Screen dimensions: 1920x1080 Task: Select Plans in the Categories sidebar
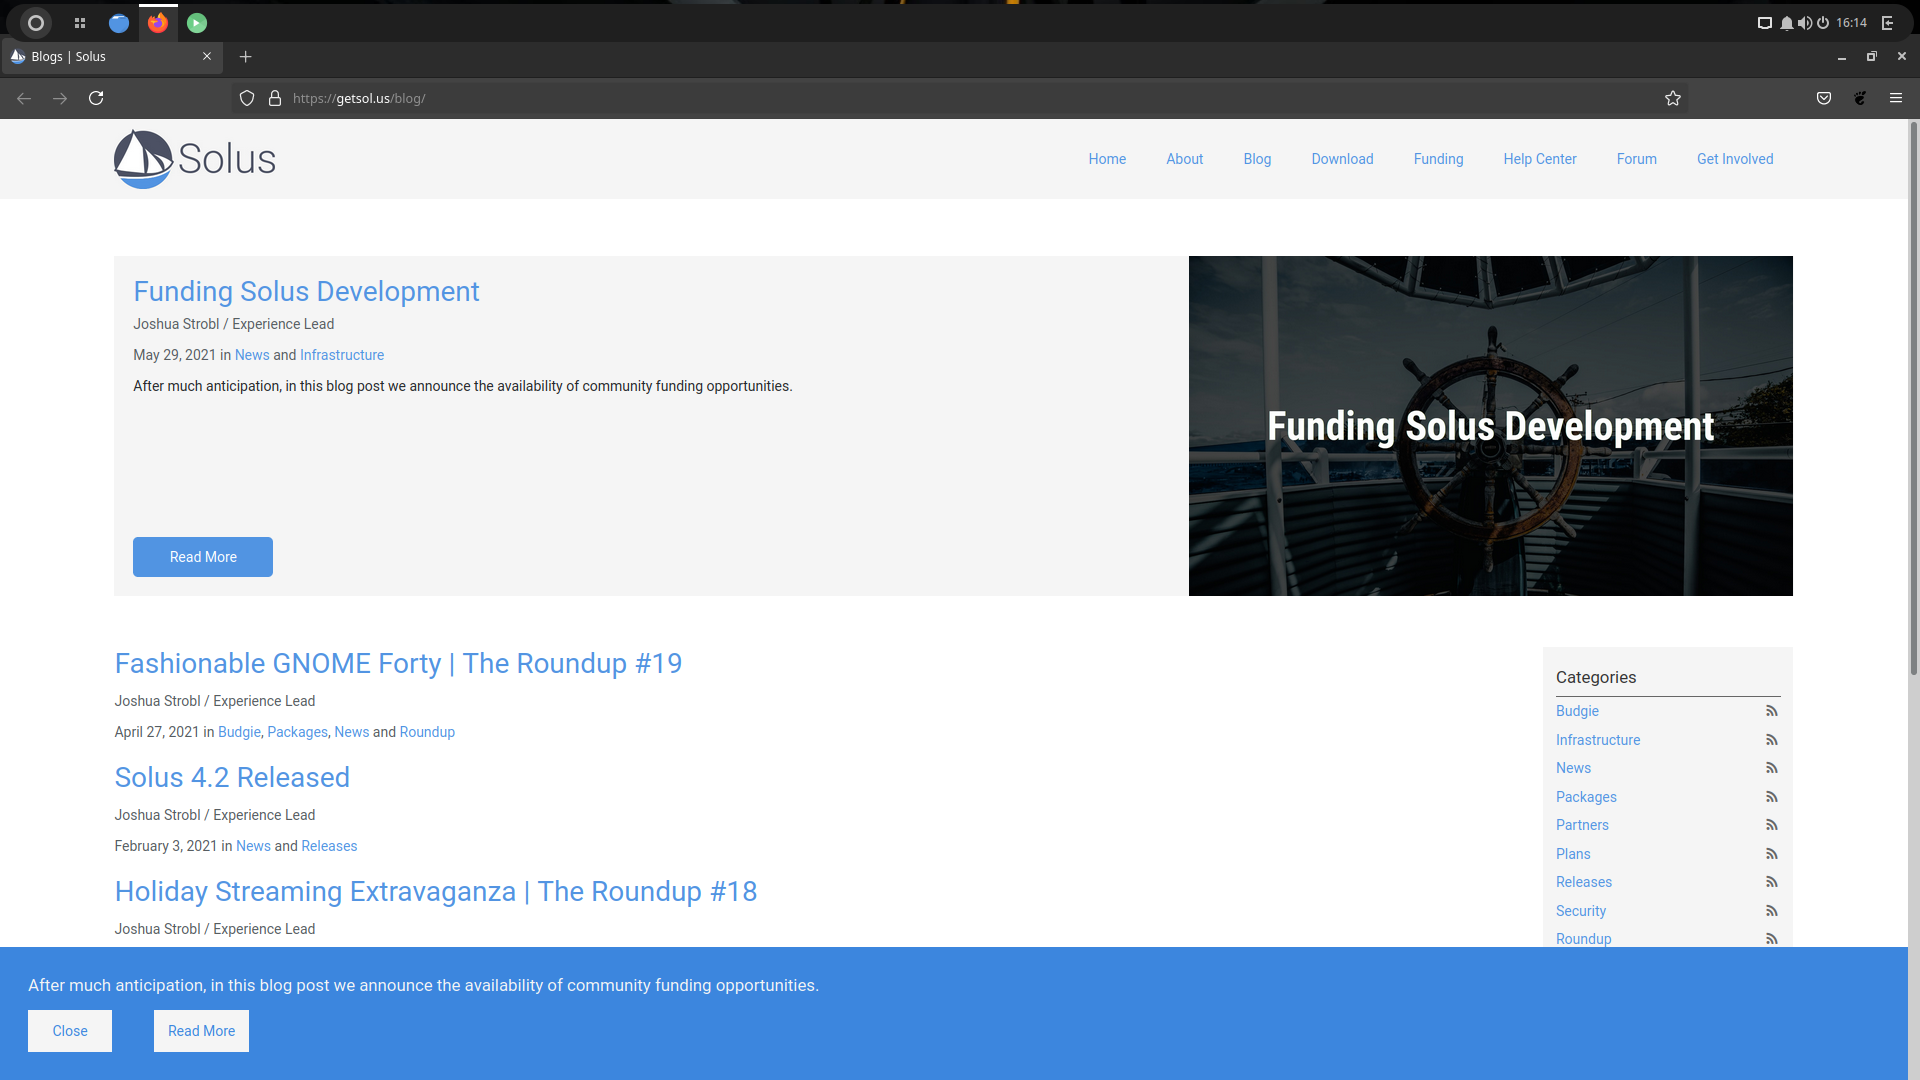(x=1573, y=854)
